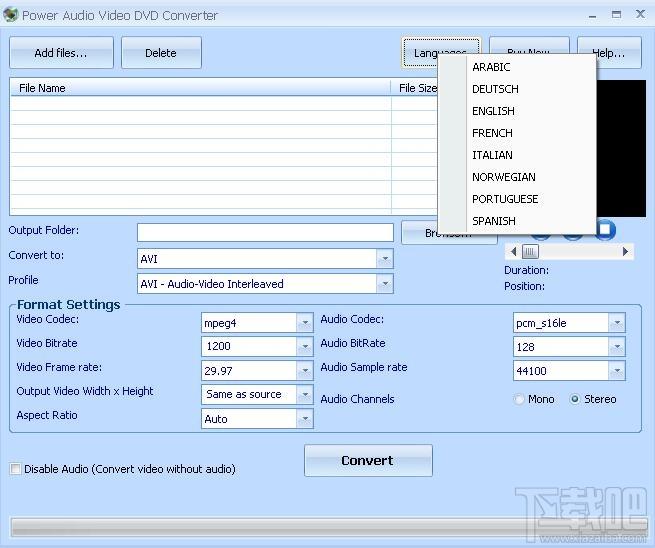Close the converter window
The image size is (655, 548).
coord(640,14)
